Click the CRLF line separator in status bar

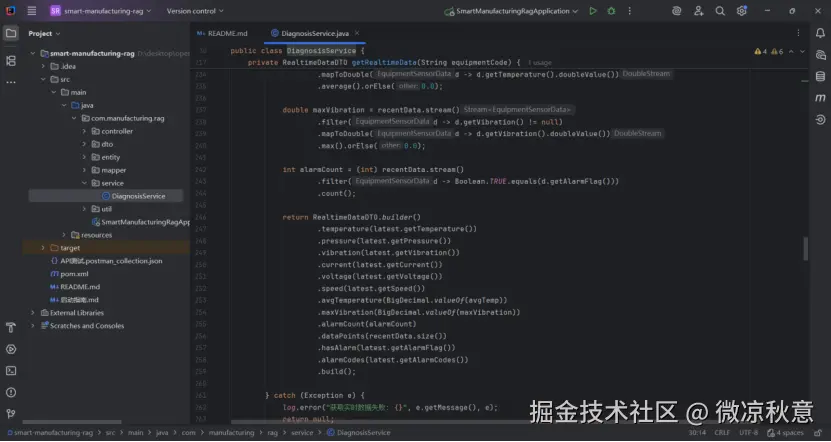(722, 433)
